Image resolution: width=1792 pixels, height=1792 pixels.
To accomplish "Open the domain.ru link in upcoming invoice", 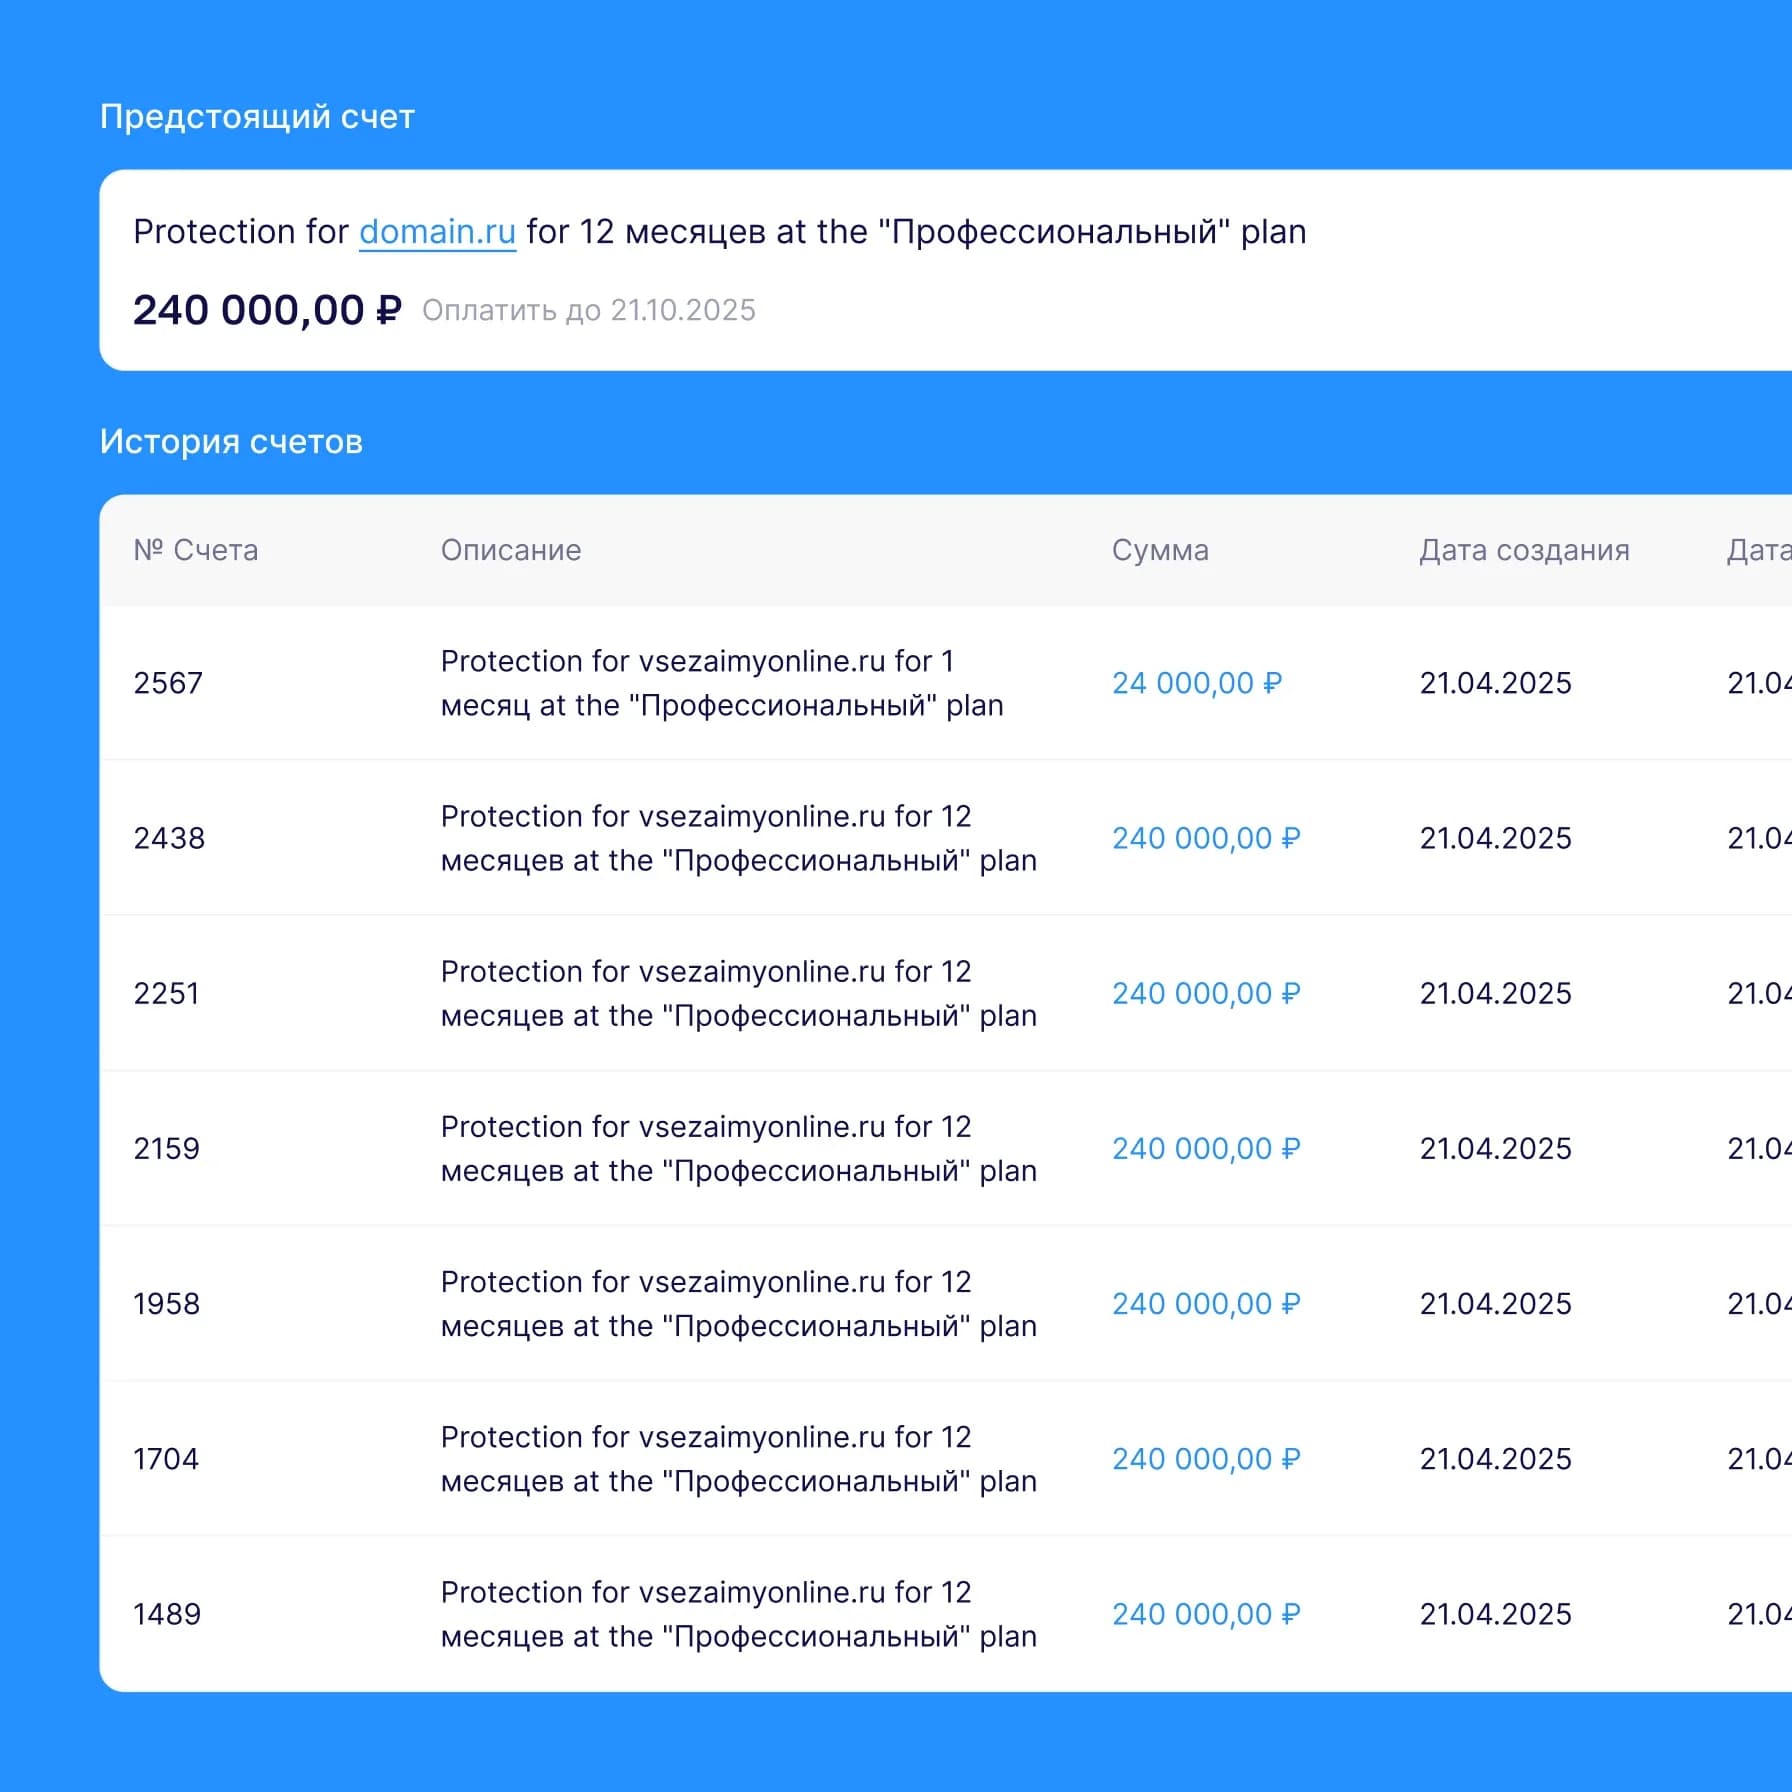I will [x=437, y=232].
